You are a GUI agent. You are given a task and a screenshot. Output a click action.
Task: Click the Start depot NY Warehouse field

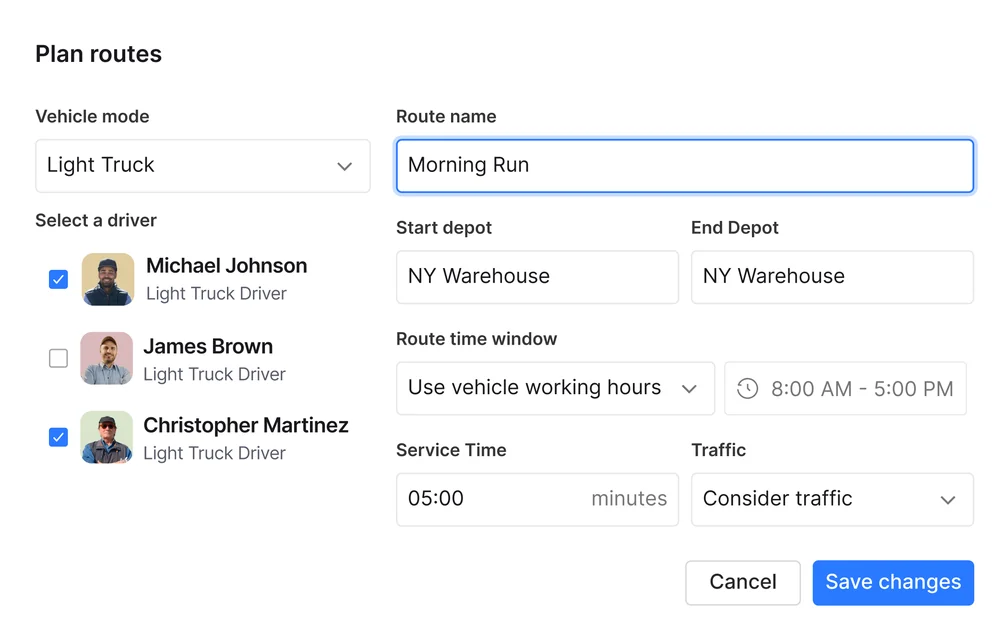(x=537, y=277)
